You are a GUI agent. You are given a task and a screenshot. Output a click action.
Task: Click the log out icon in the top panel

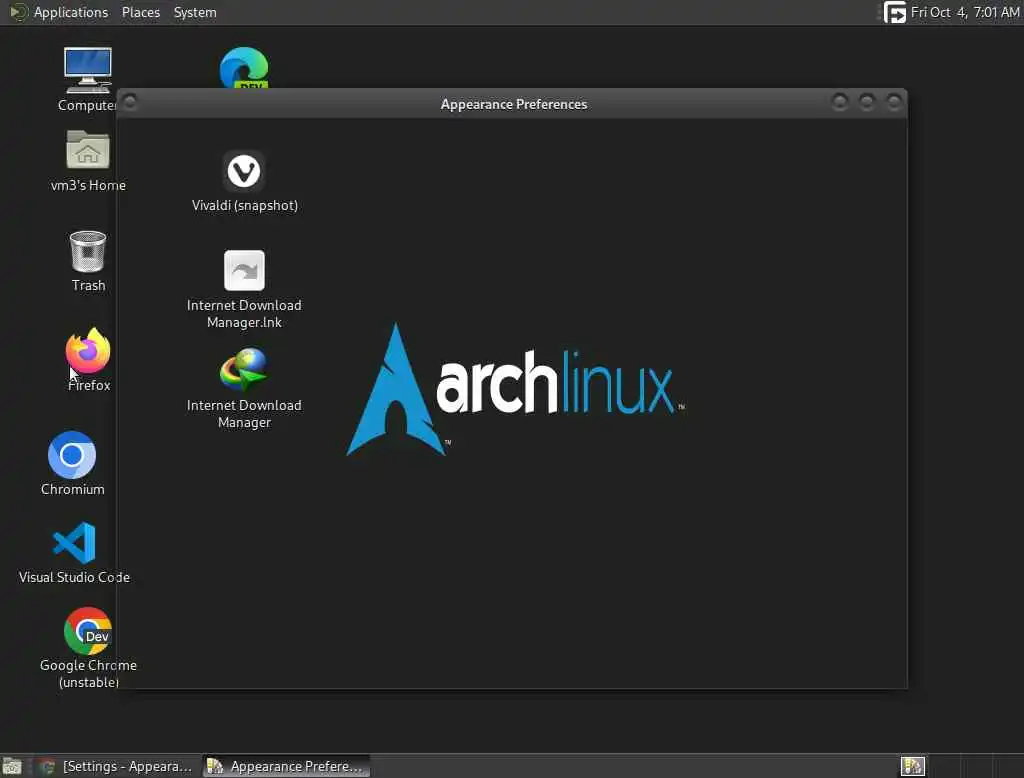[895, 12]
